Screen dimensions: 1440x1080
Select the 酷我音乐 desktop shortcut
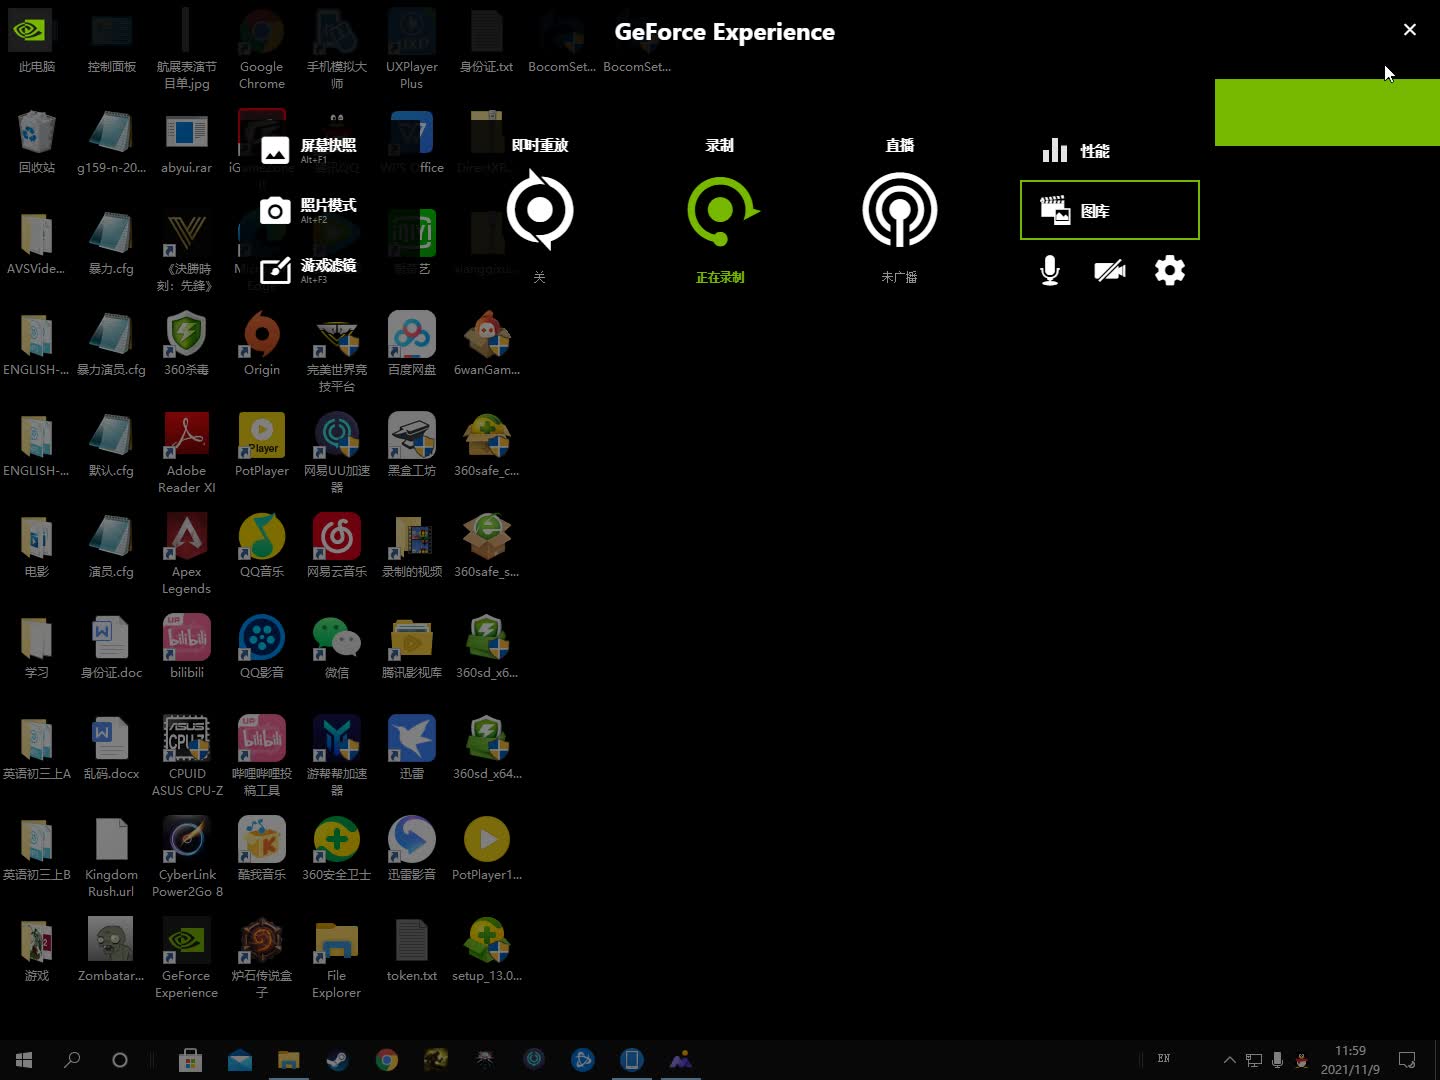pyautogui.click(x=262, y=849)
